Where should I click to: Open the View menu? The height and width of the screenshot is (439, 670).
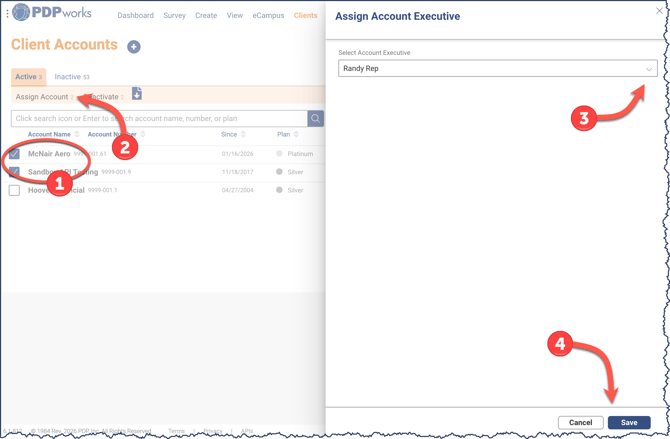pos(235,15)
